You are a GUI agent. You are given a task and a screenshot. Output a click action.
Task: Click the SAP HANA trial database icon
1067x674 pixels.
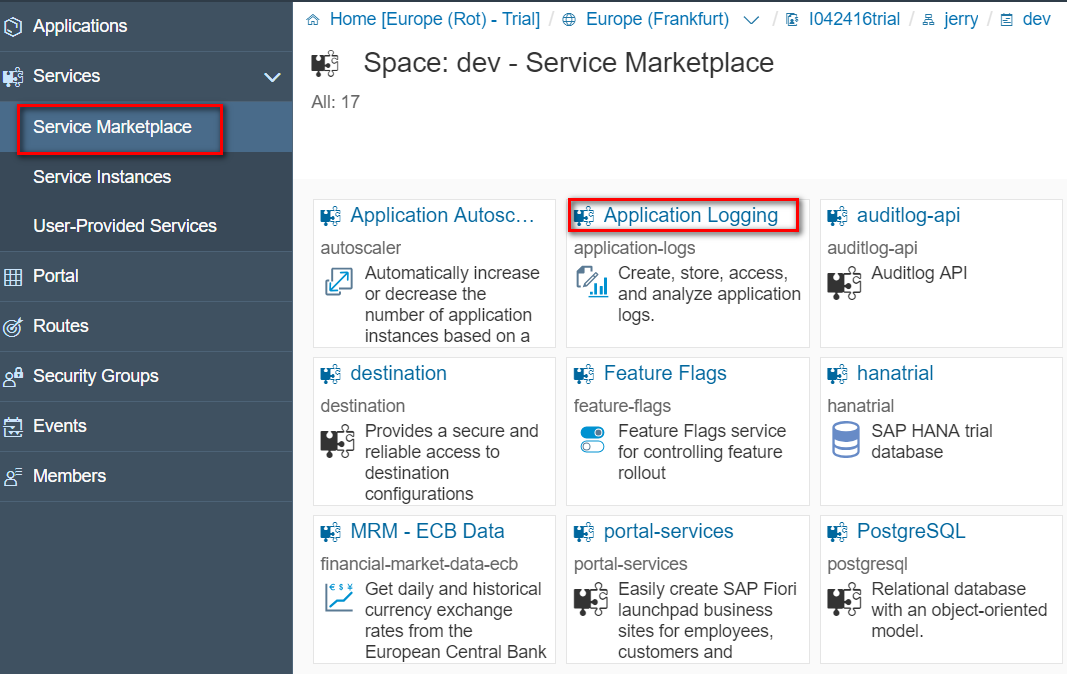point(845,440)
